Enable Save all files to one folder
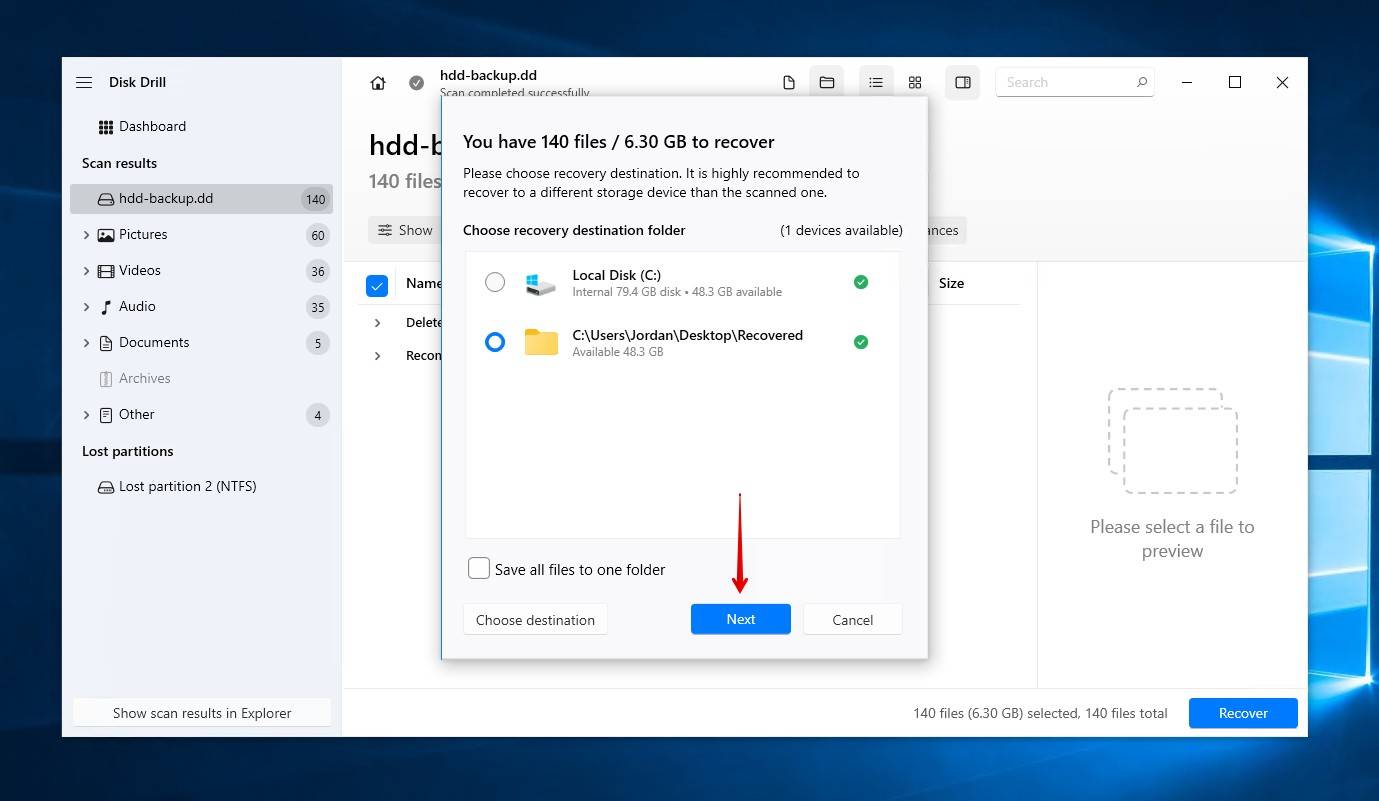This screenshot has height=801, width=1379. tap(479, 567)
